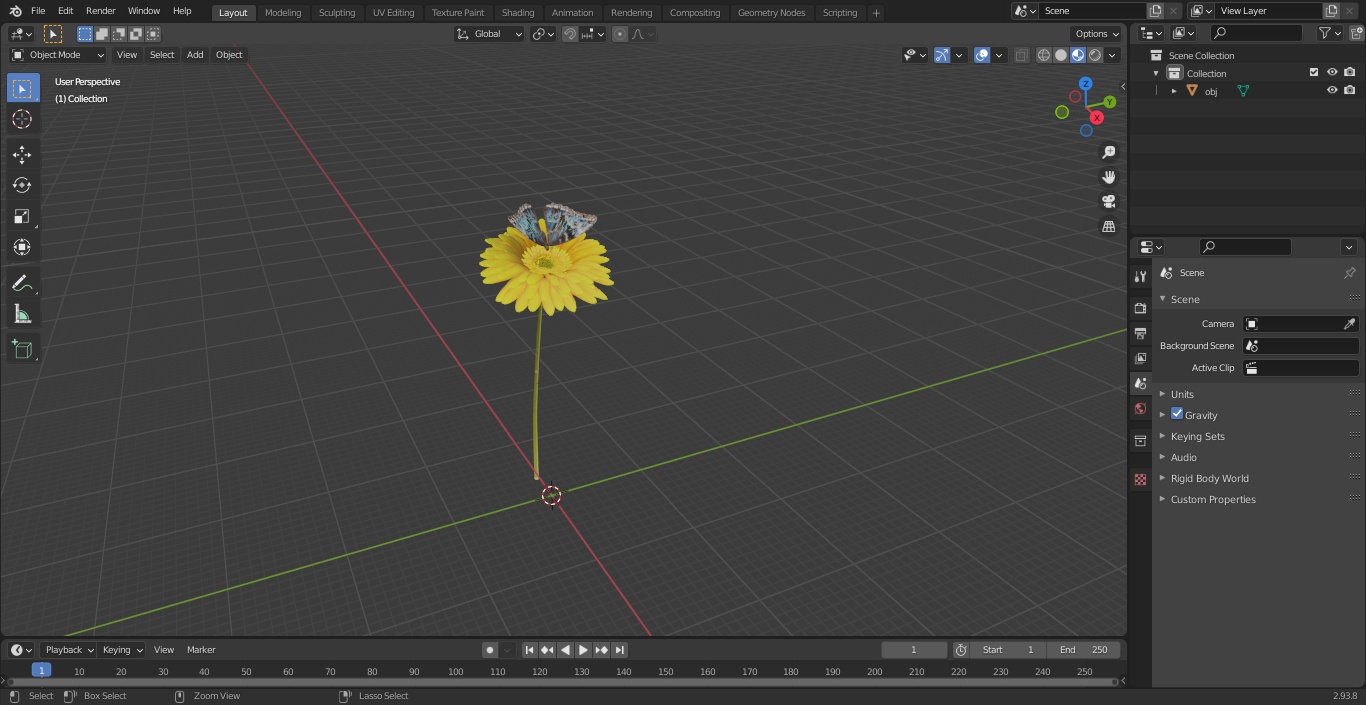Open the View Layer properties tab
Image resolution: width=1366 pixels, height=705 pixels.
coord(1140,358)
